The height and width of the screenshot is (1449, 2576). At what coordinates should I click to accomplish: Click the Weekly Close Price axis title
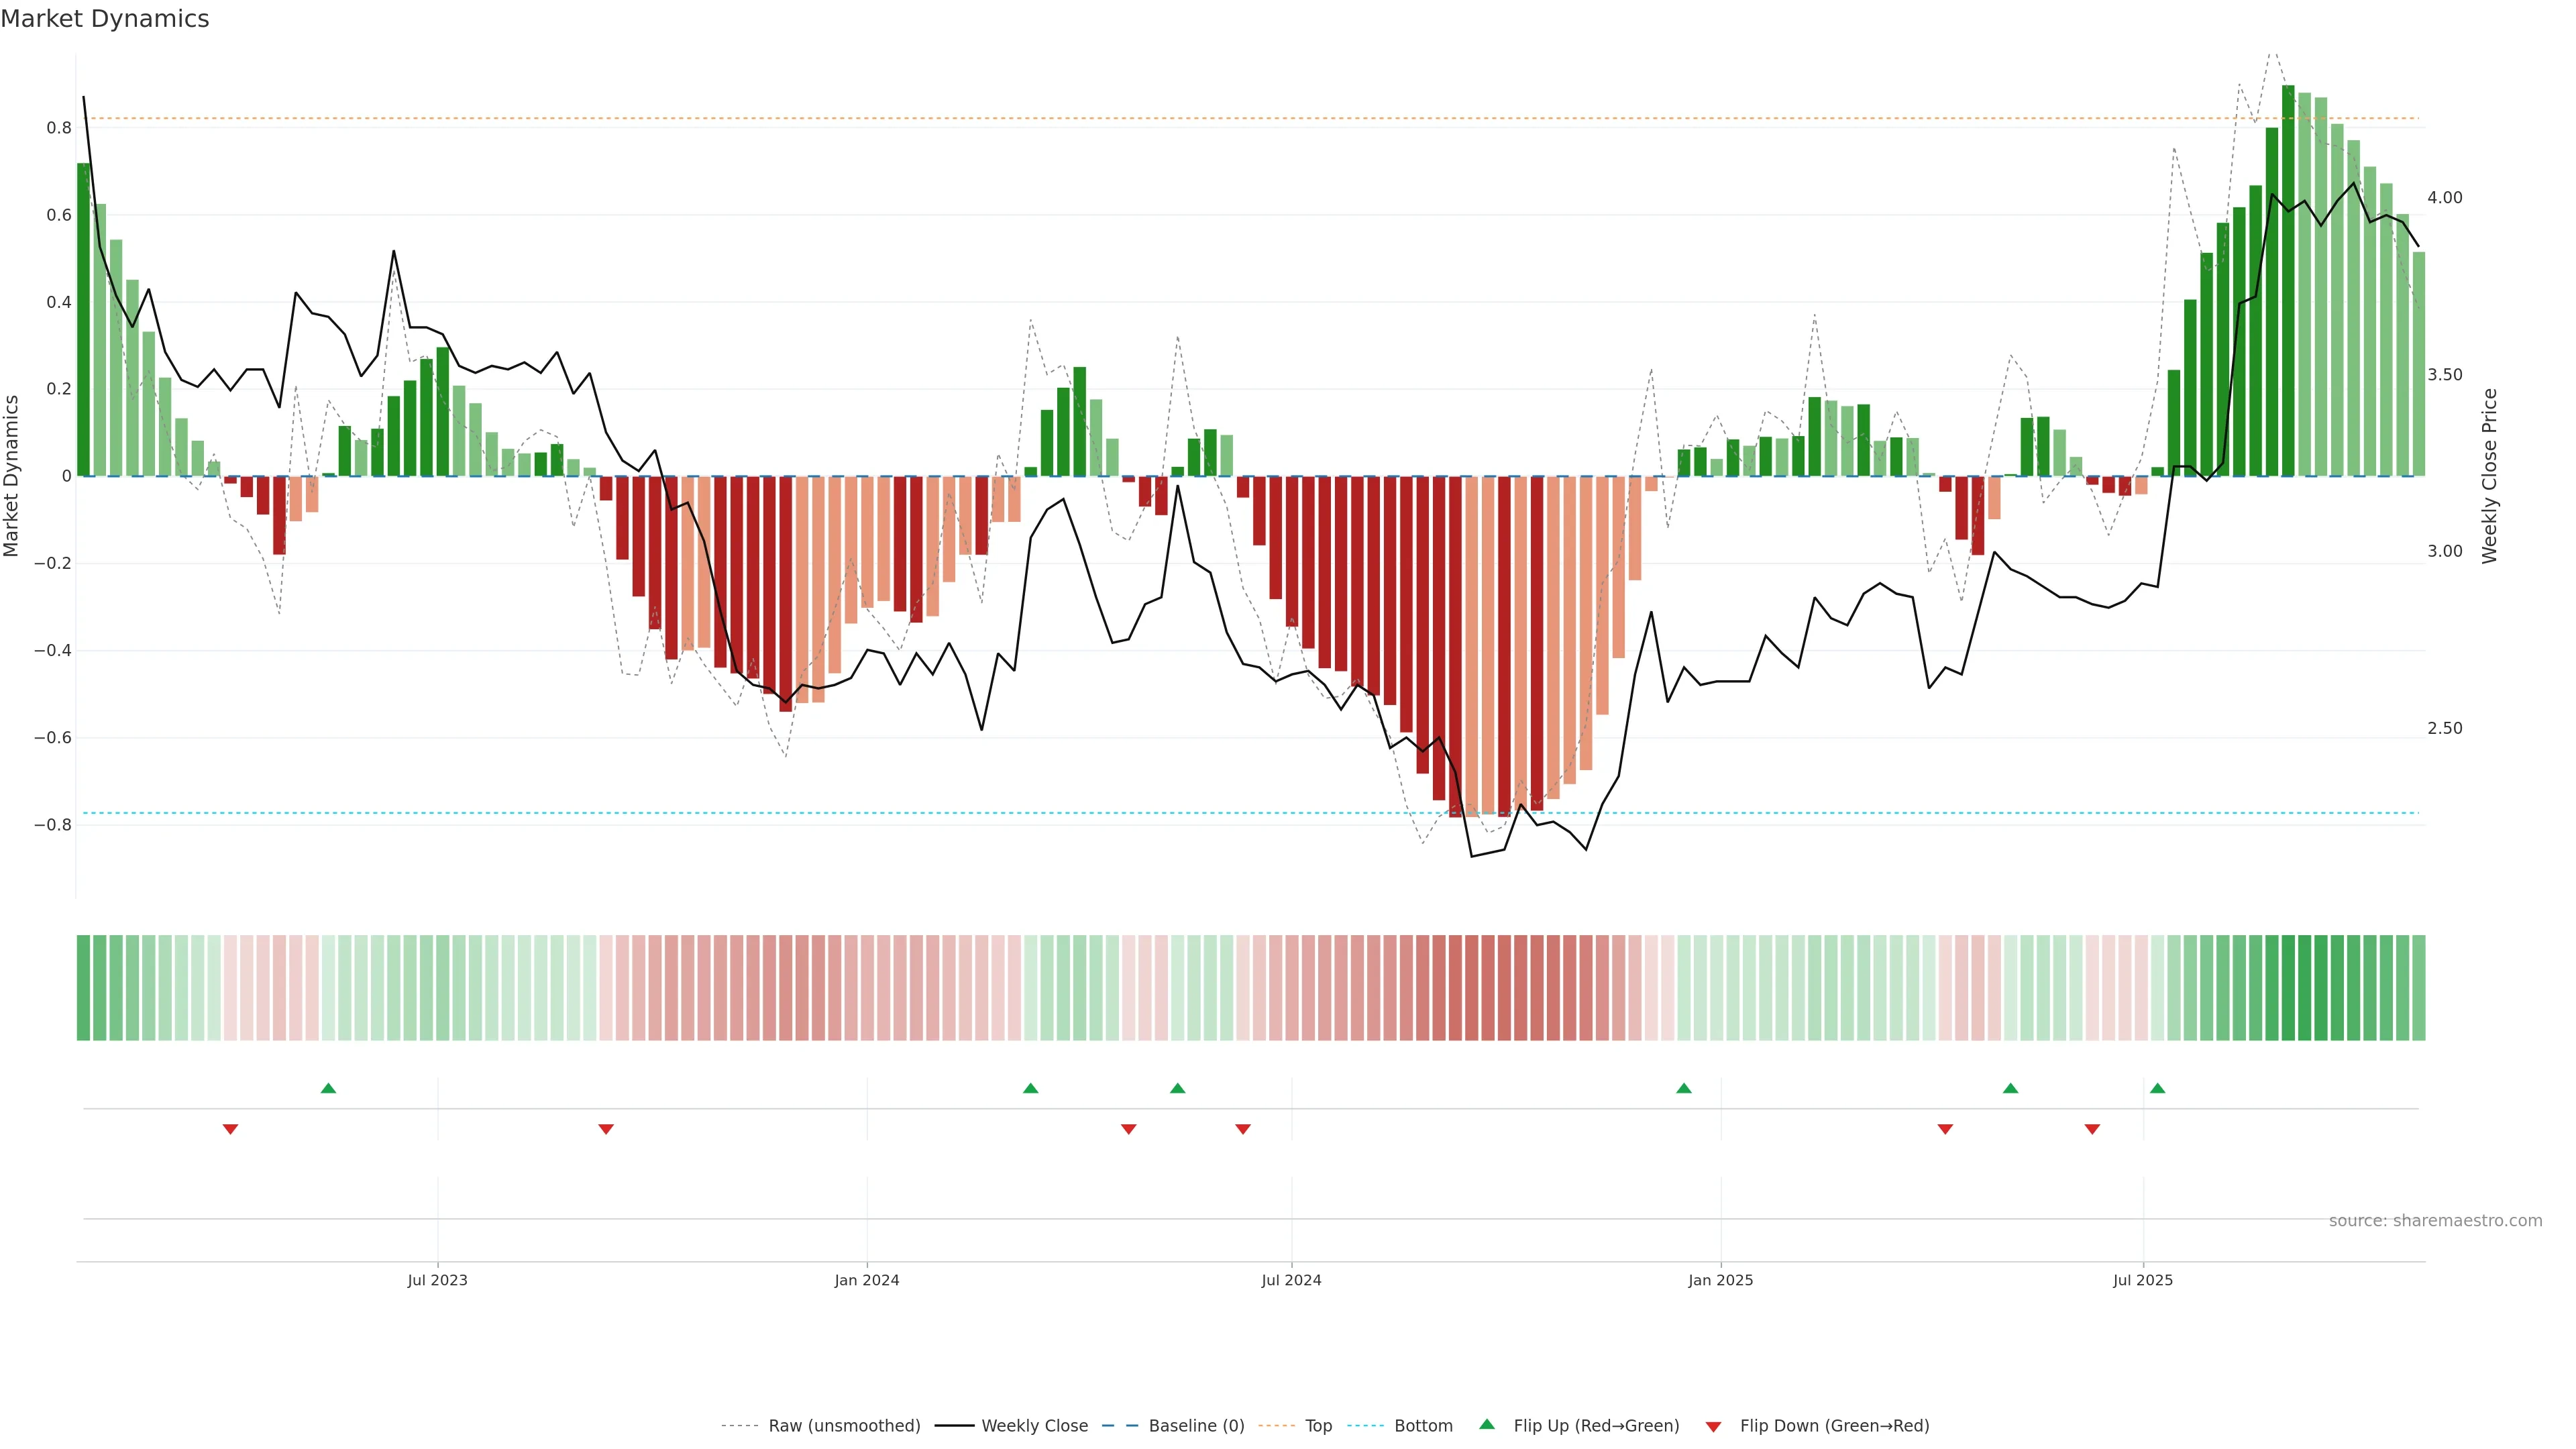(2490, 476)
